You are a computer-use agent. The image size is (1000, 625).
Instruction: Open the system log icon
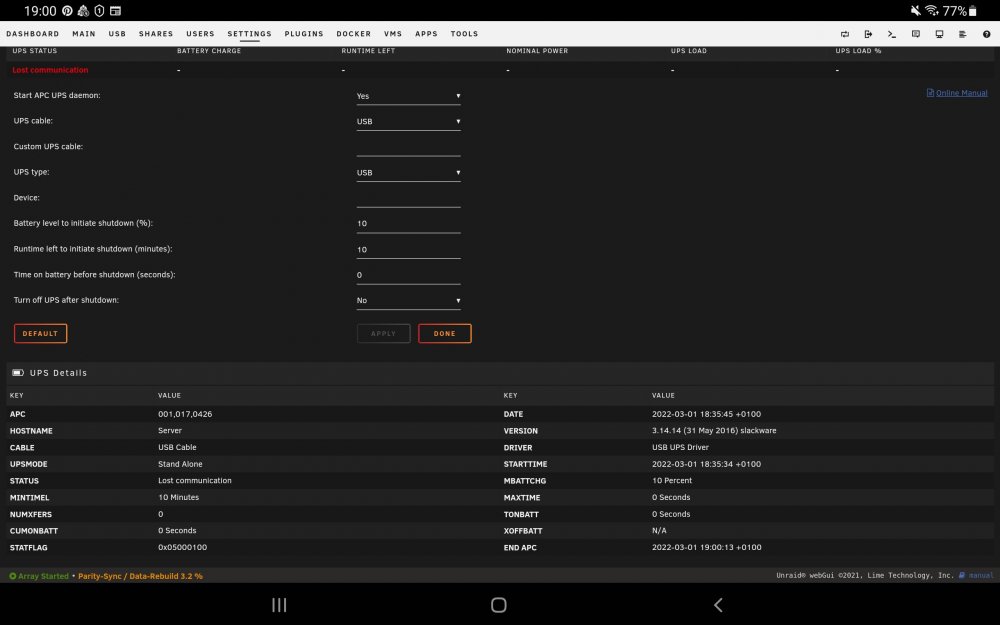(962, 34)
